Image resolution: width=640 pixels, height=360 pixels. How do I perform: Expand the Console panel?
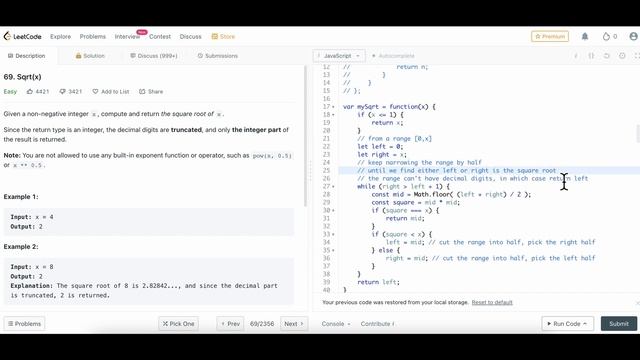pos(336,324)
